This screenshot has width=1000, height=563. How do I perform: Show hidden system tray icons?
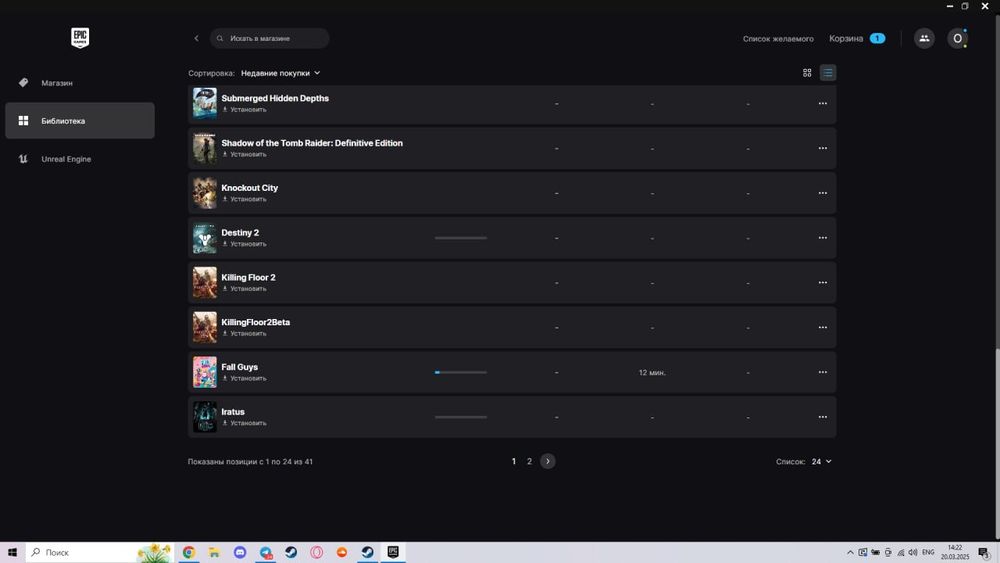(x=850, y=553)
